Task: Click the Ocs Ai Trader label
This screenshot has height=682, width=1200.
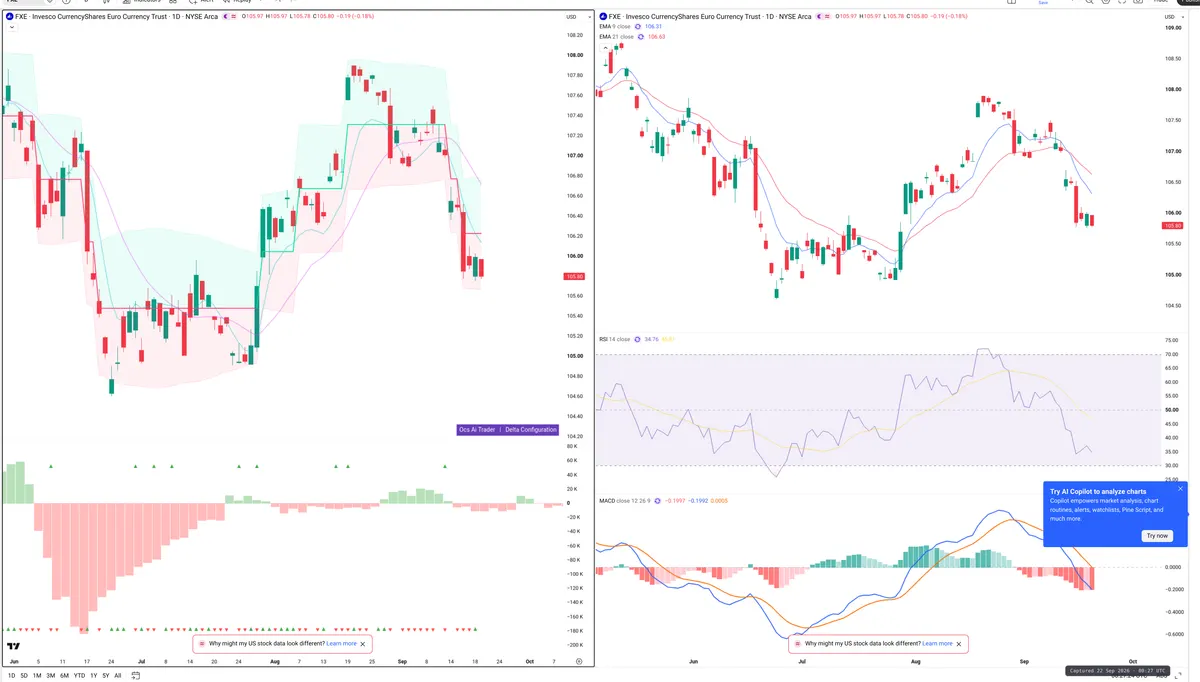Action: (x=477, y=430)
